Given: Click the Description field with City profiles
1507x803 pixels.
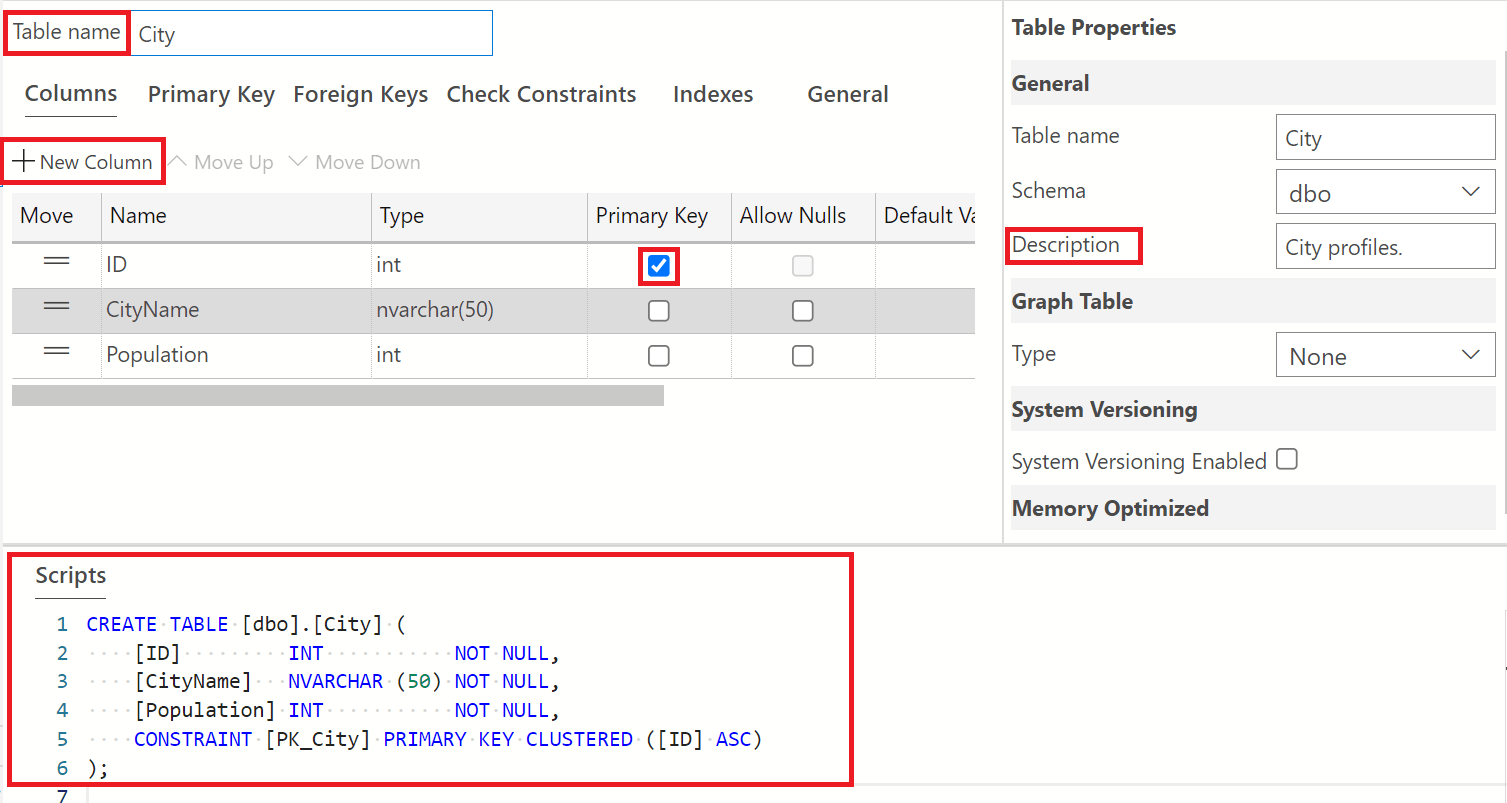Looking at the screenshot, I should (1385, 246).
